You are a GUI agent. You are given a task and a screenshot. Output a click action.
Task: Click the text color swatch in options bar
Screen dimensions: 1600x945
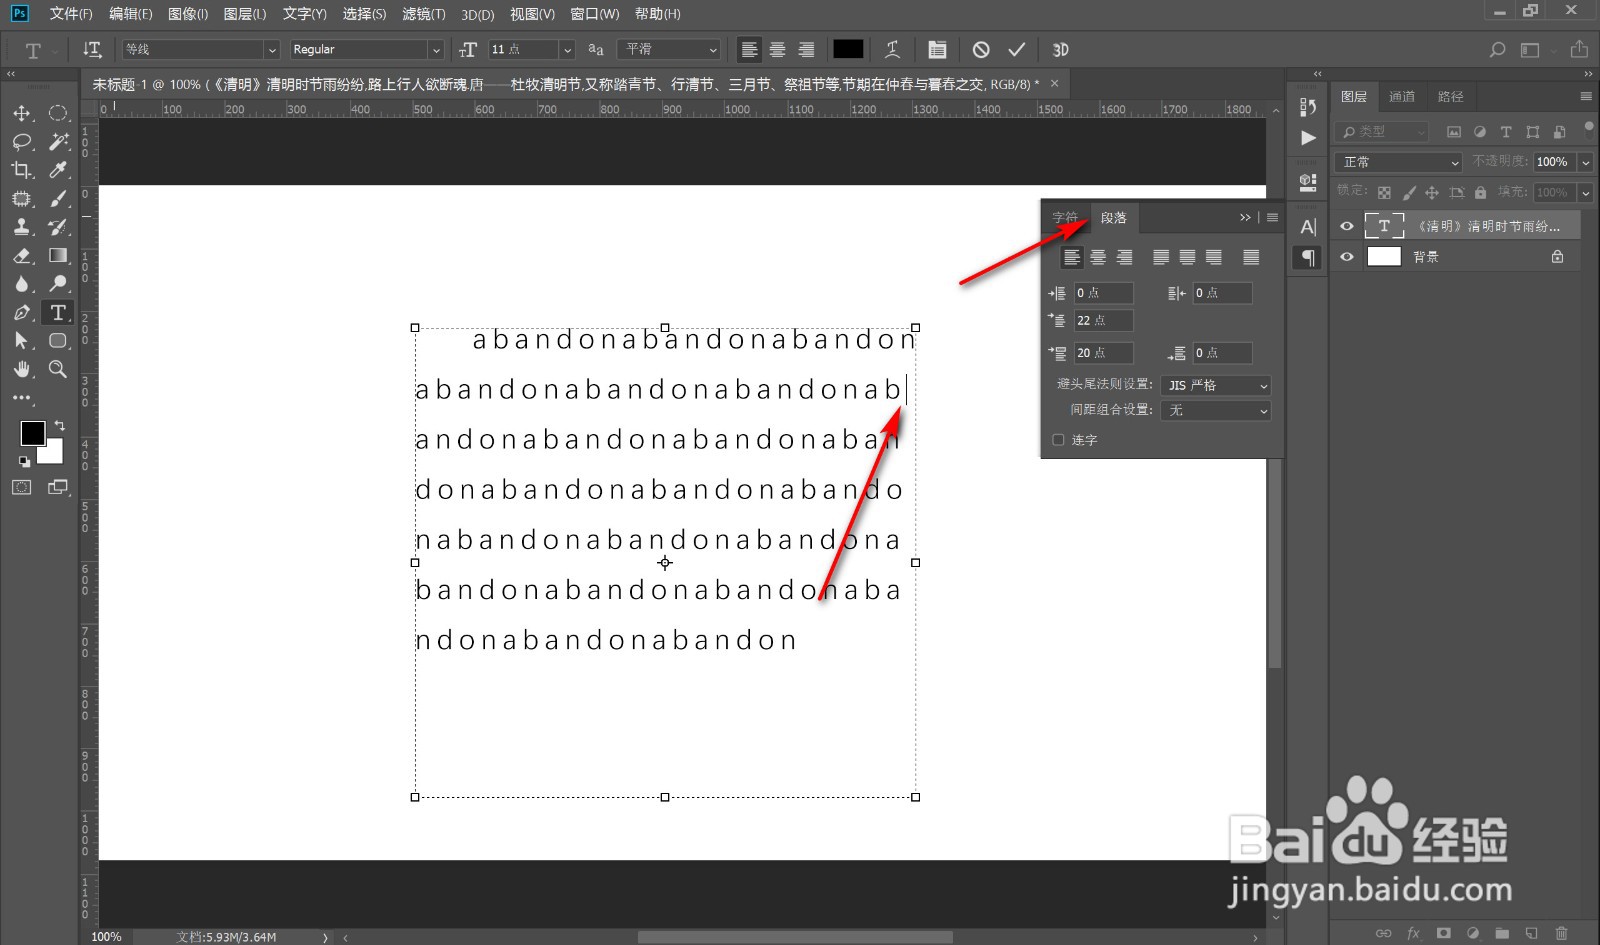tap(848, 49)
